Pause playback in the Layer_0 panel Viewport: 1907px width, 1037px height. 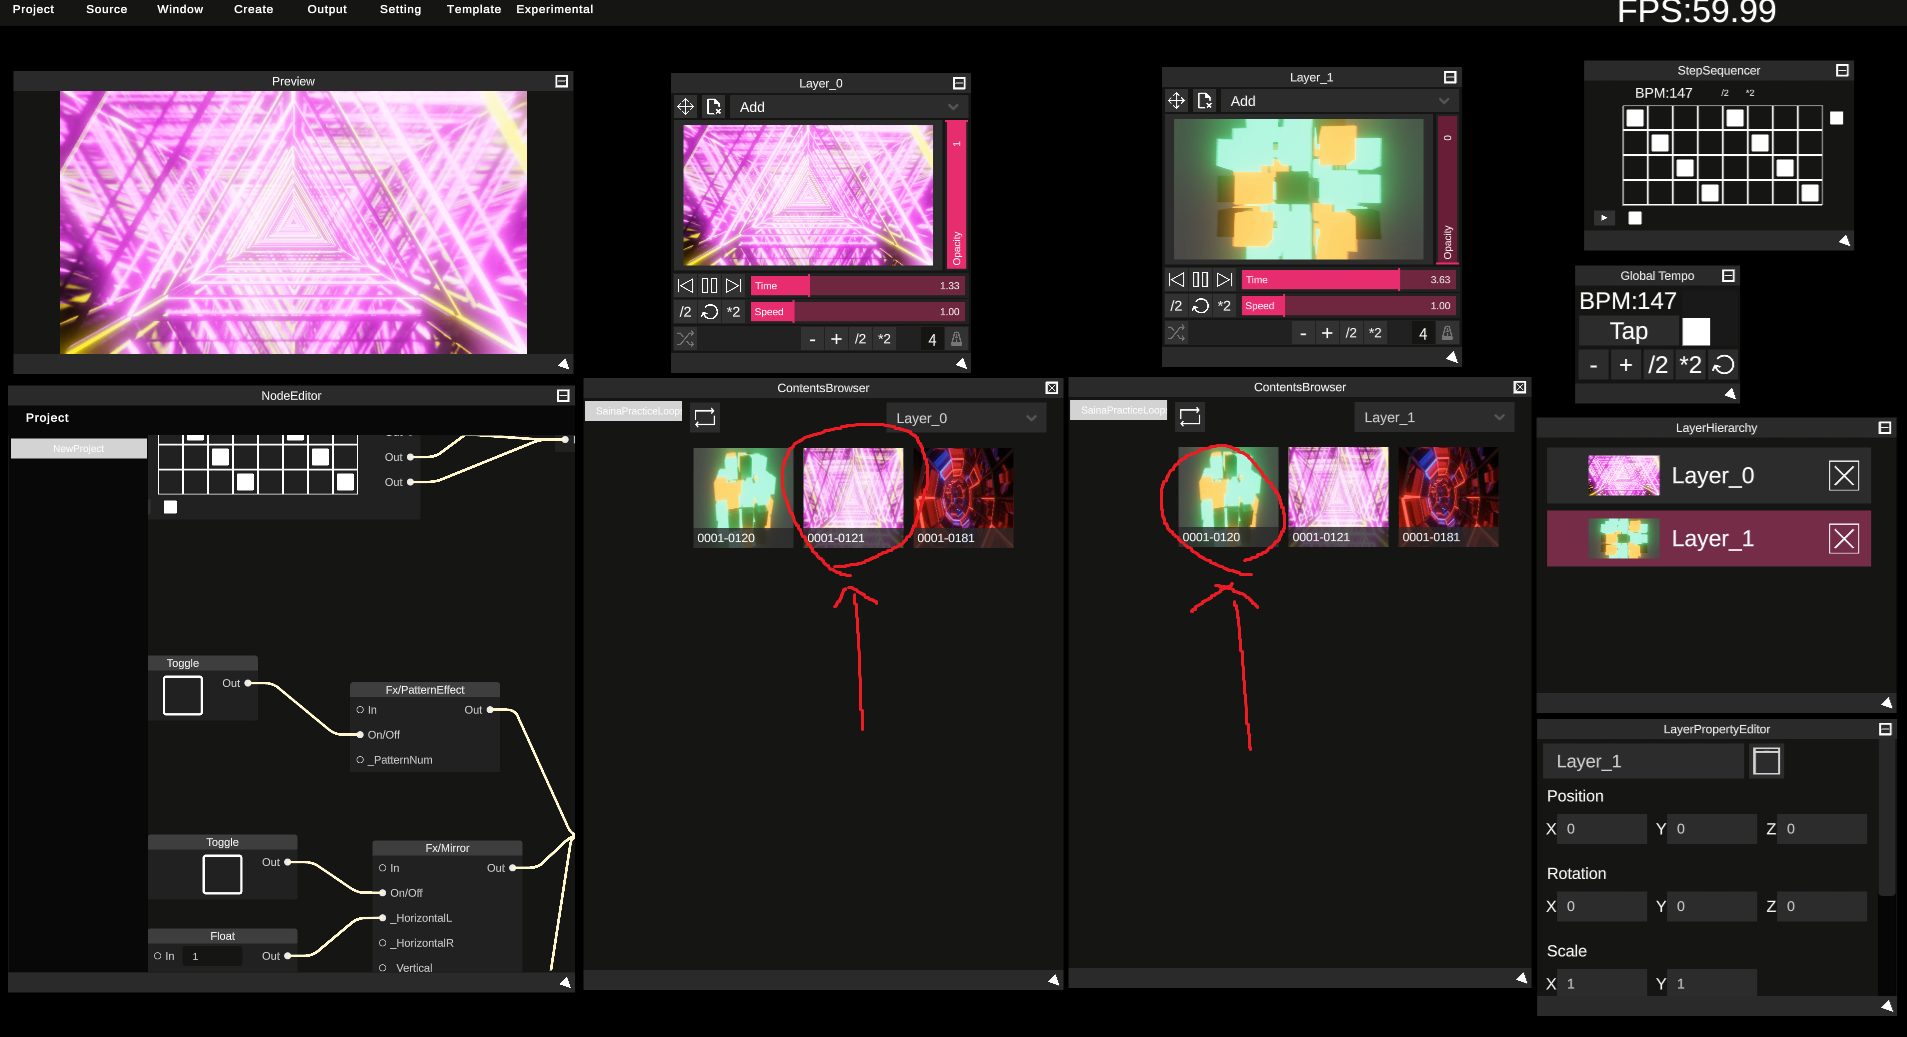click(709, 286)
